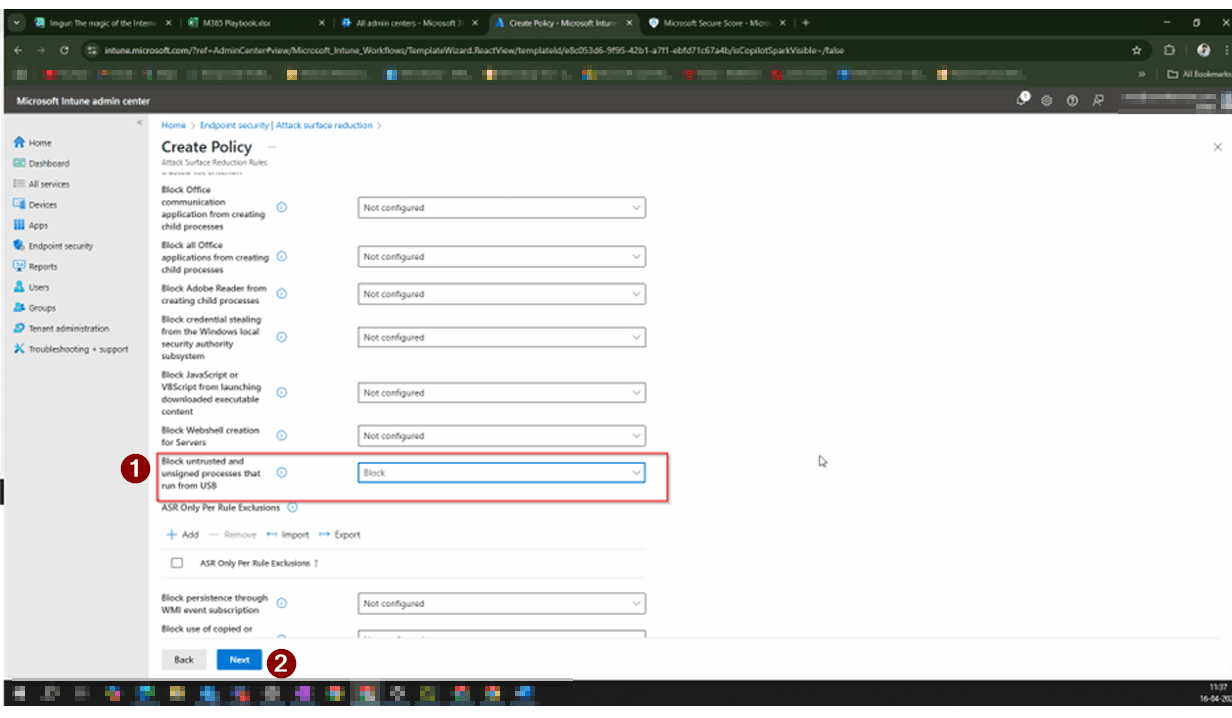Show info for Block Adobe Reader rule
The image size is (1232, 718).
[x=281, y=294]
